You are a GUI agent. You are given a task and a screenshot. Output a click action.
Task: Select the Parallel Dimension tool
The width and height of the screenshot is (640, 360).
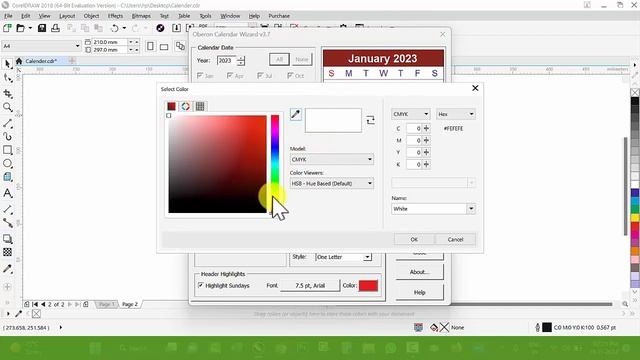click(7, 209)
